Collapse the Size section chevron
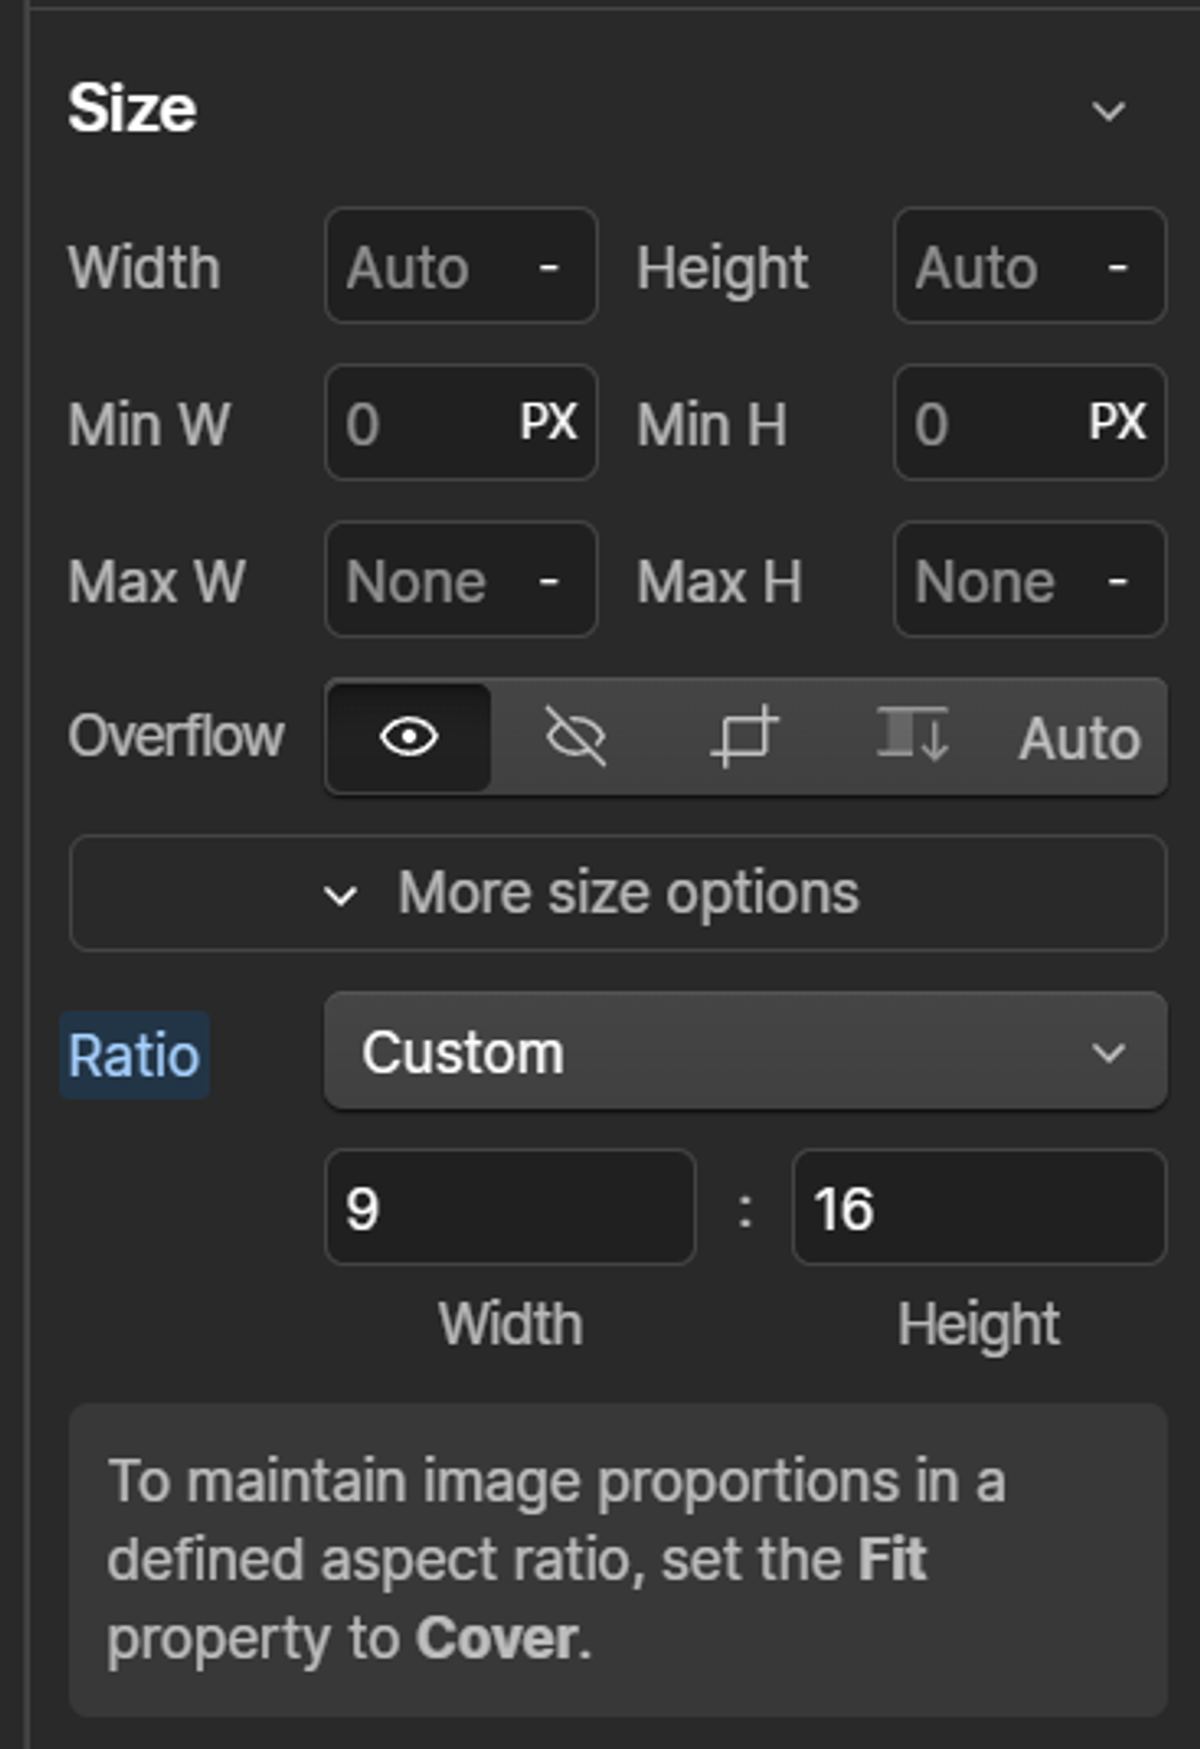This screenshot has height=1749, width=1200. coord(1108,110)
